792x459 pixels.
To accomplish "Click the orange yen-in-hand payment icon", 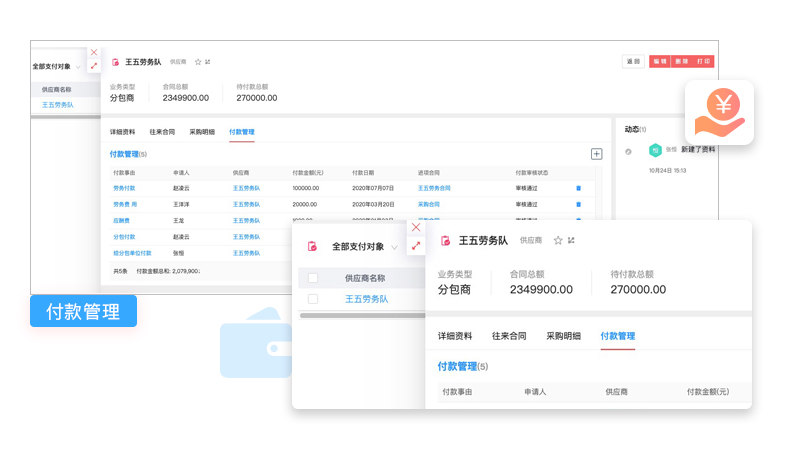I will pos(719,112).
